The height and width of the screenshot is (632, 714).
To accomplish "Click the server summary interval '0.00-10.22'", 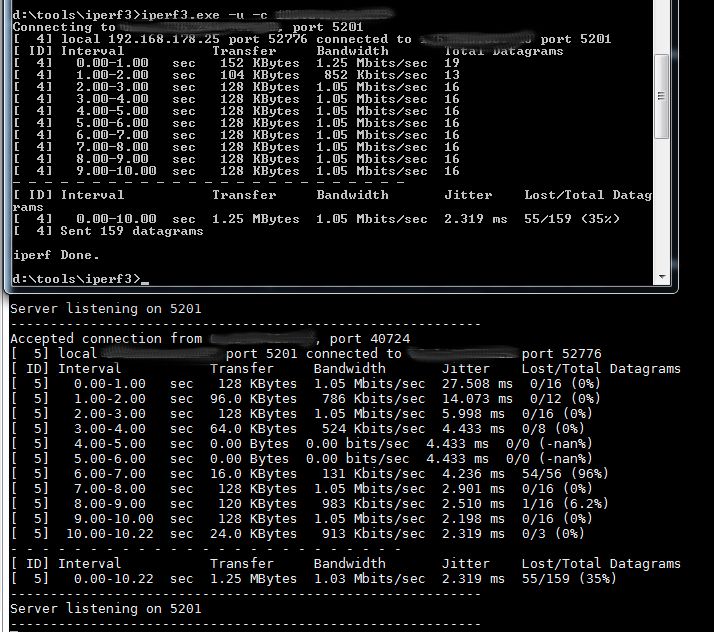I will (114, 579).
